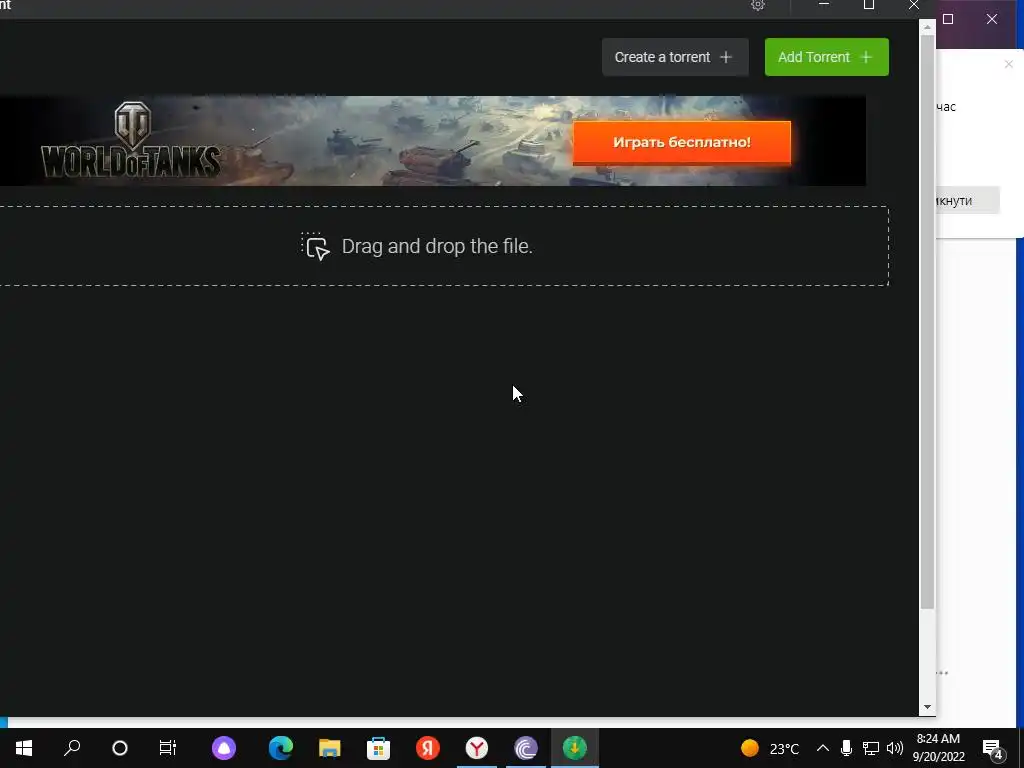Open the World of Tanks logo ad
The image size is (1024, 768).
(131, 140)
